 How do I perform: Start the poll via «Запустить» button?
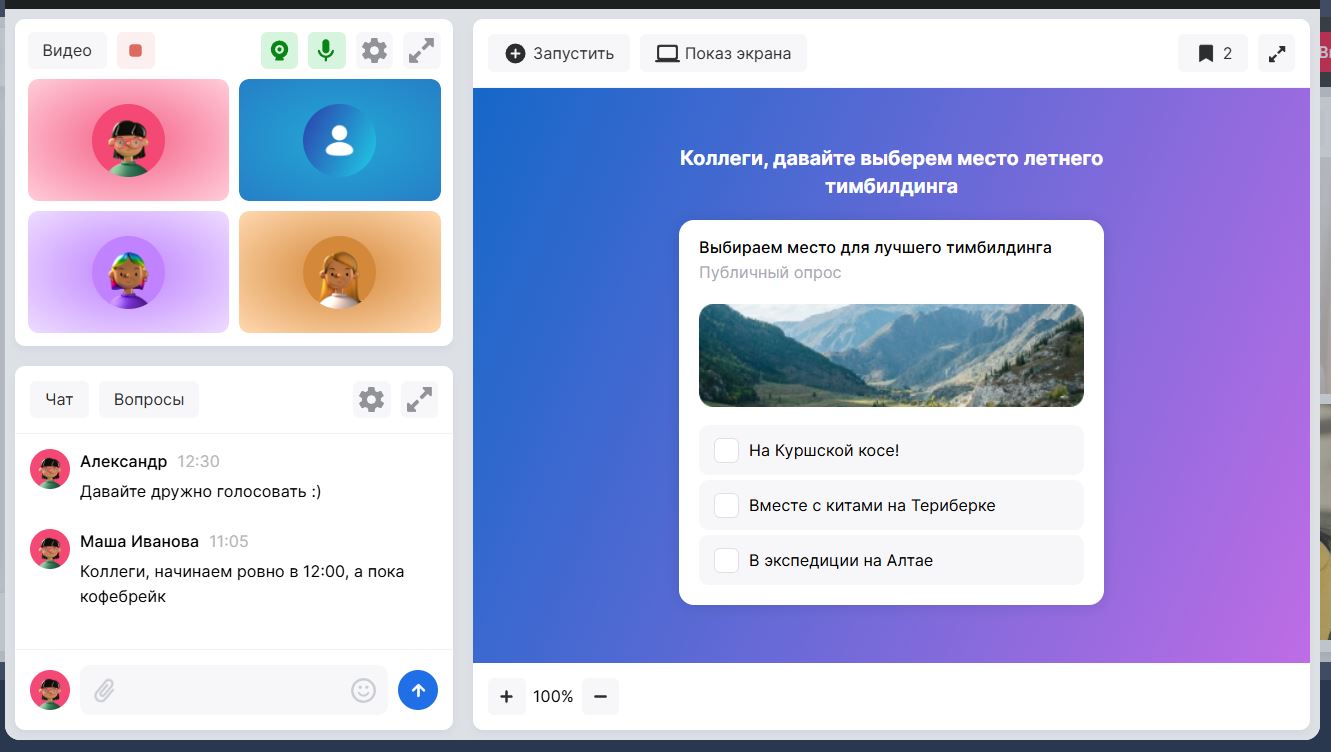[x=559, y=53]
